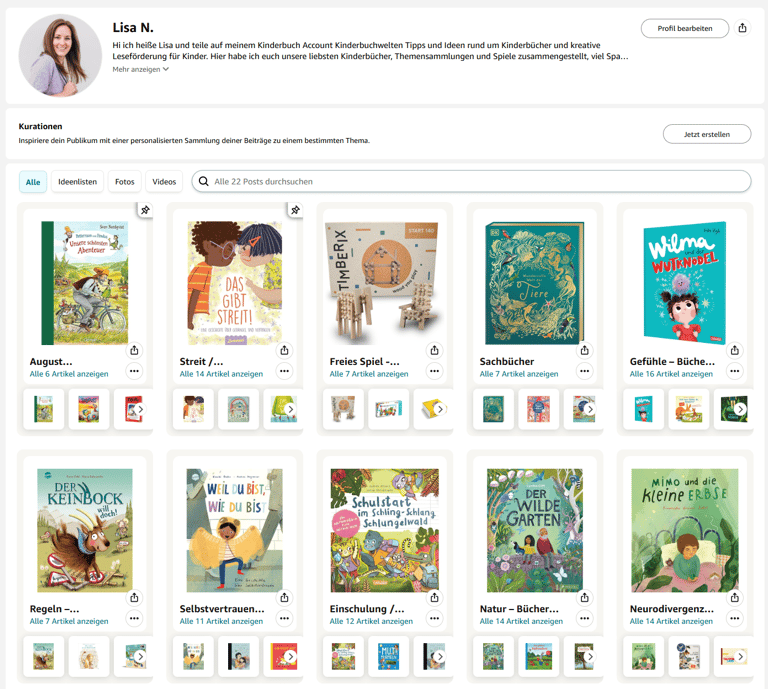Open Alle 12 Artikel anzeigen link

pos(371,621)
